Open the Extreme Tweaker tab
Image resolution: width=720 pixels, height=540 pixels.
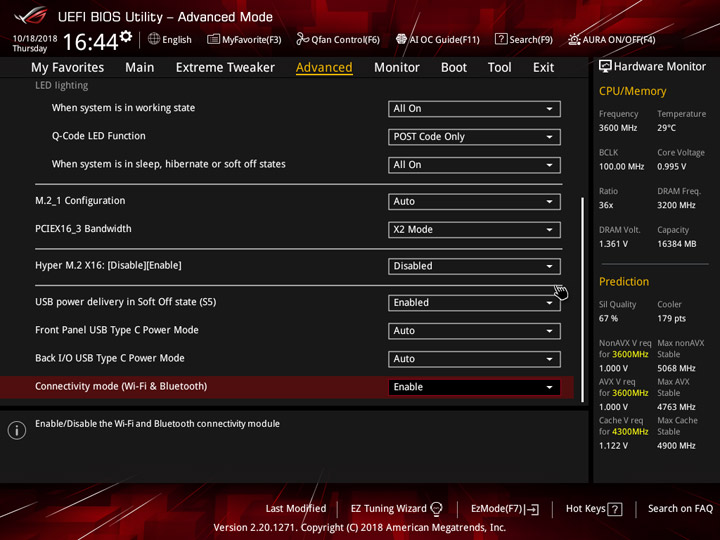point(225,68)
